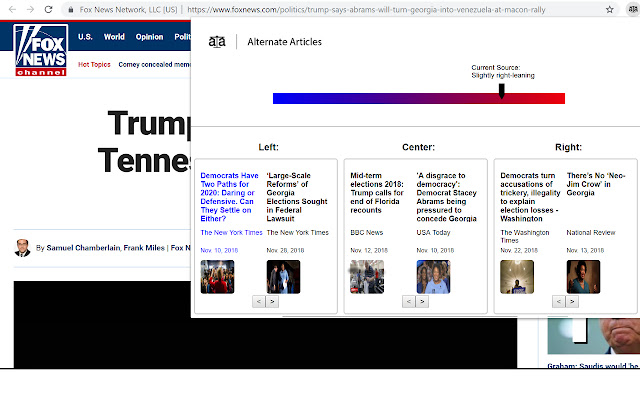Viewport: 640px width, 400px height.
Task: Click The New York Times source under Nov. 10
Action: pos(231,233)
